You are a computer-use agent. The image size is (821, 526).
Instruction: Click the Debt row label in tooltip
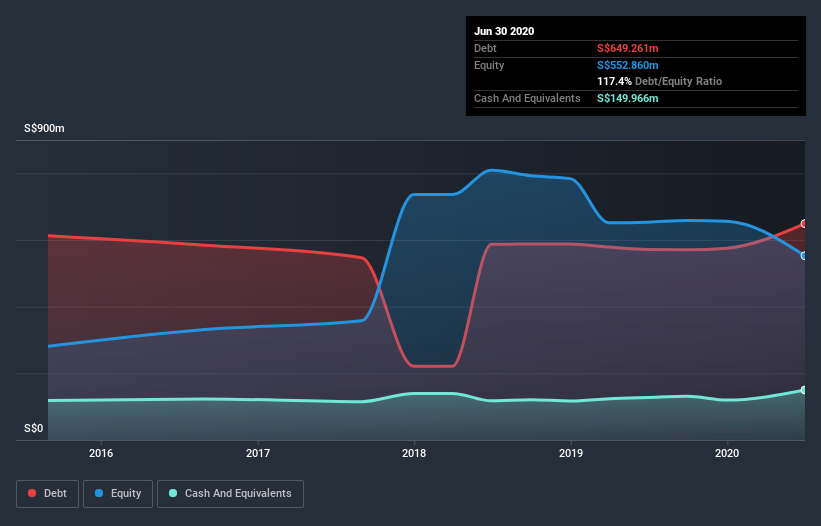(x=485, y=48)
